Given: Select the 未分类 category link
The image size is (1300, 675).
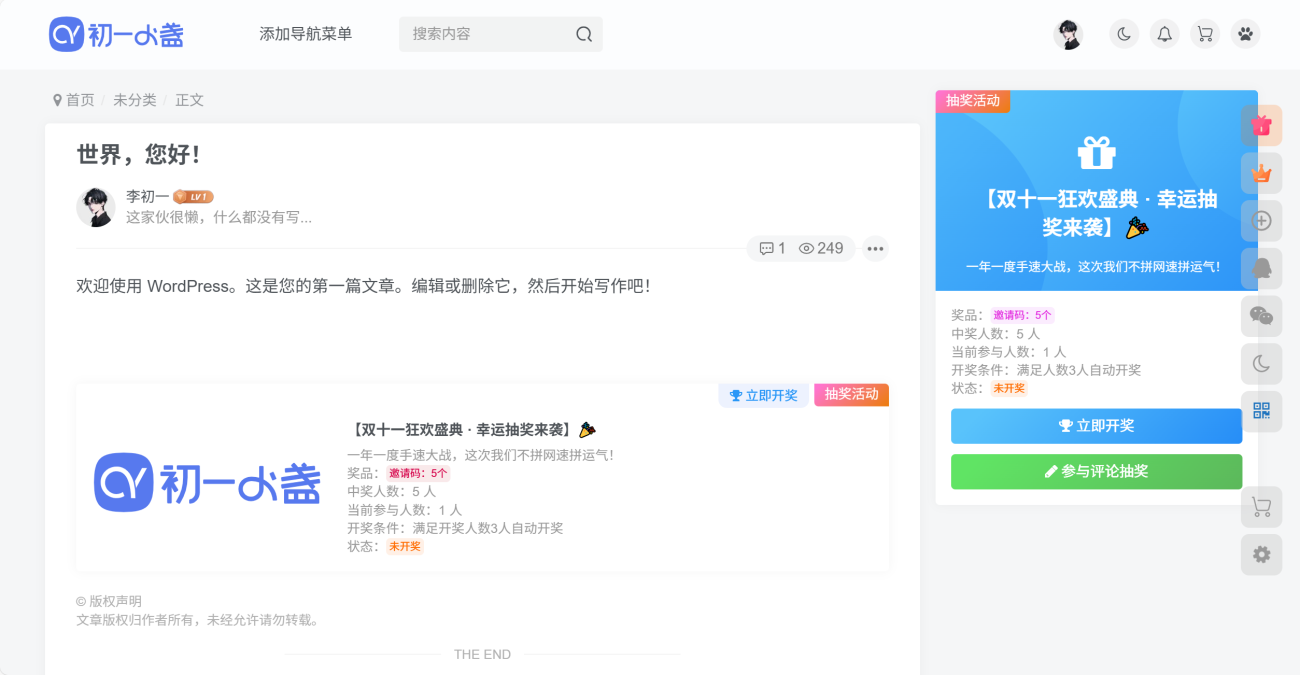Looking at the screenshot, I should tap(134, 99).
